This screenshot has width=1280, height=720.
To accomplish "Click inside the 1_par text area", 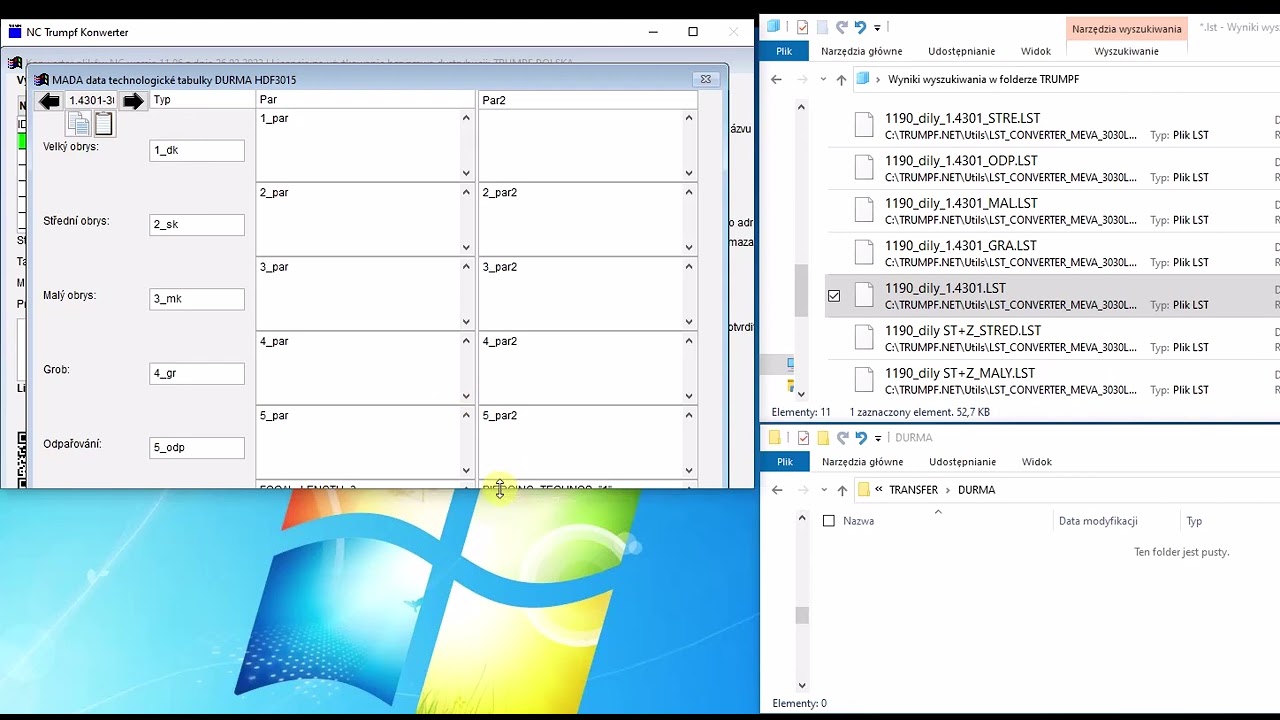I will pos(358,145).
